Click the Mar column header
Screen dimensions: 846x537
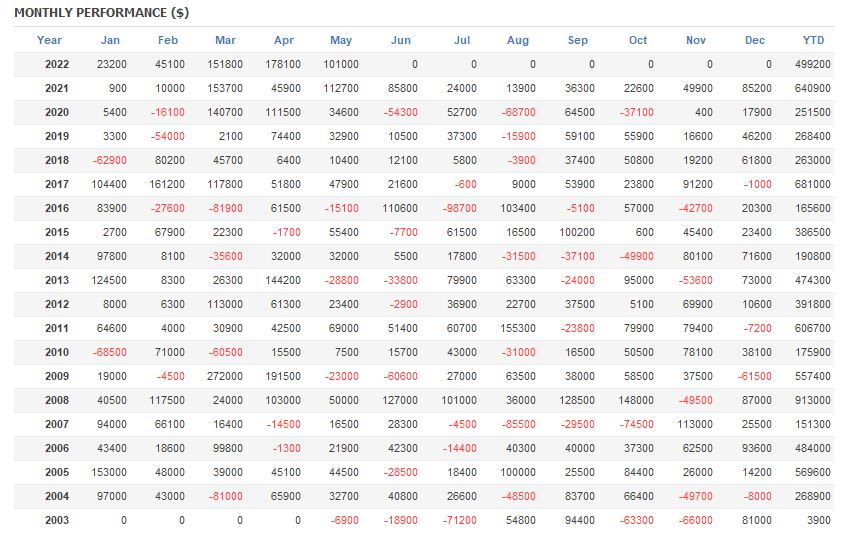click(x=226, y=40)
